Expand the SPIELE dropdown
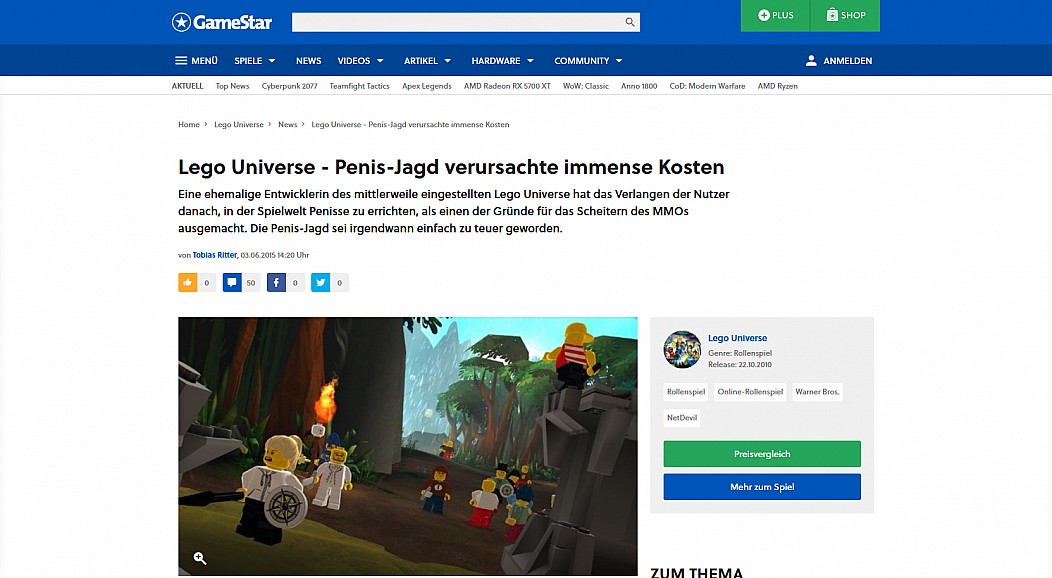Screen dimensions: 1052x578 click(x=255, y=60)
